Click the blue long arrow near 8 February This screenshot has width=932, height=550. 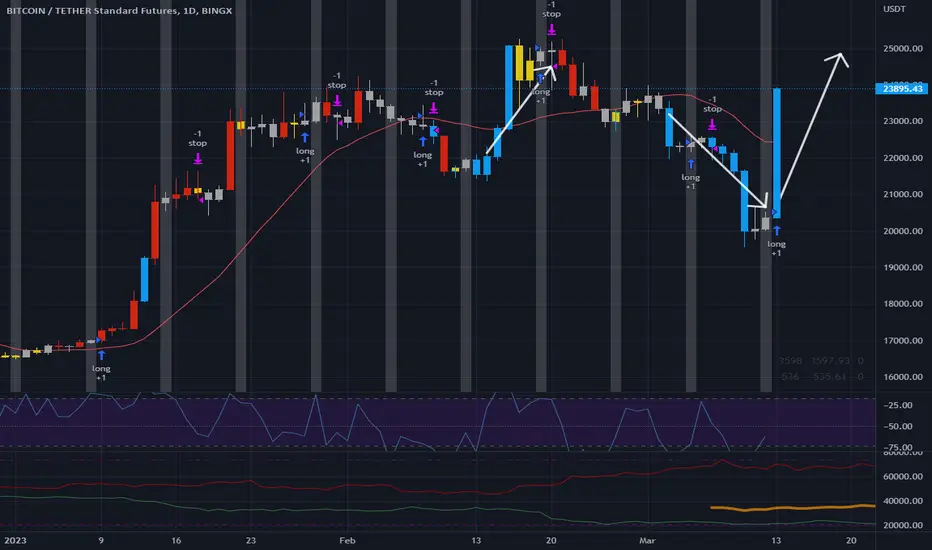coord(423,142)
